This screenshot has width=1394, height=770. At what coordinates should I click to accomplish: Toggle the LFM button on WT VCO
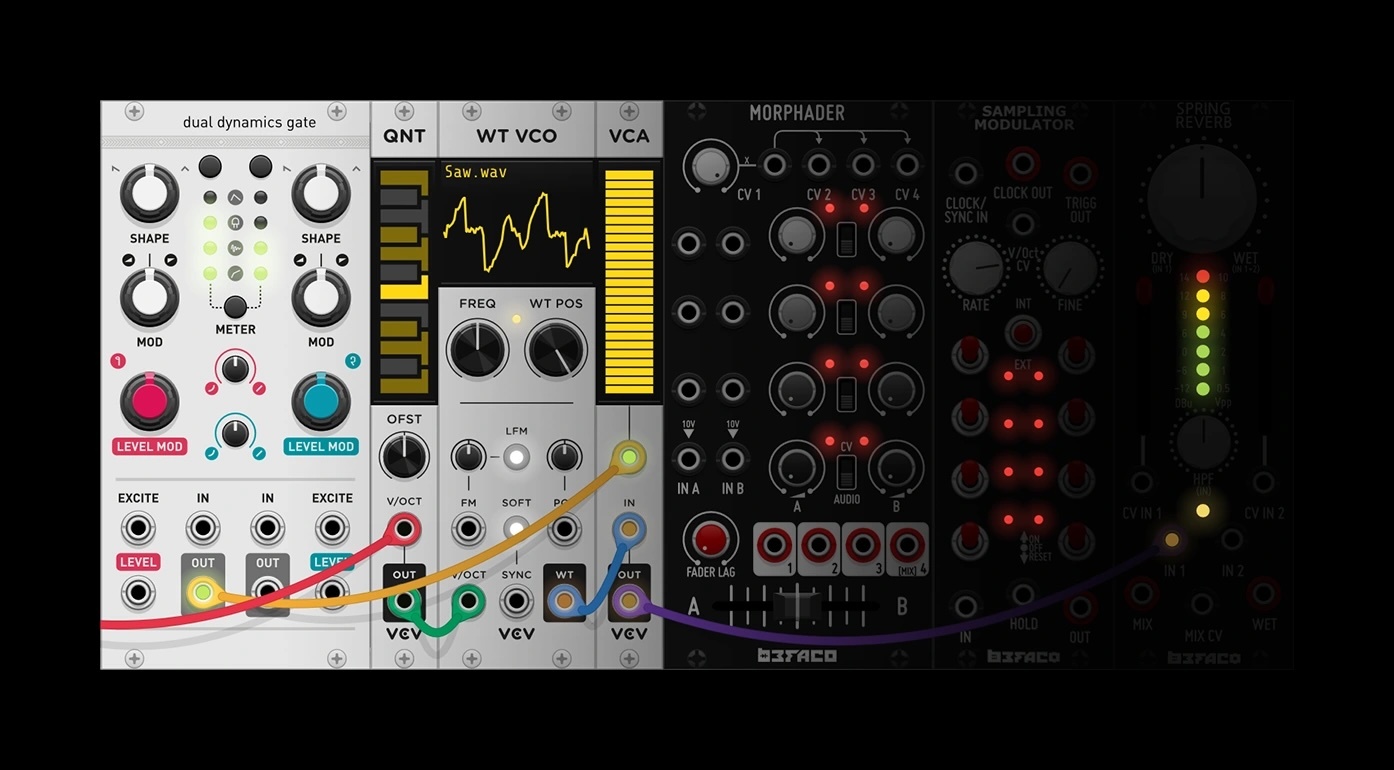(516, 457)
